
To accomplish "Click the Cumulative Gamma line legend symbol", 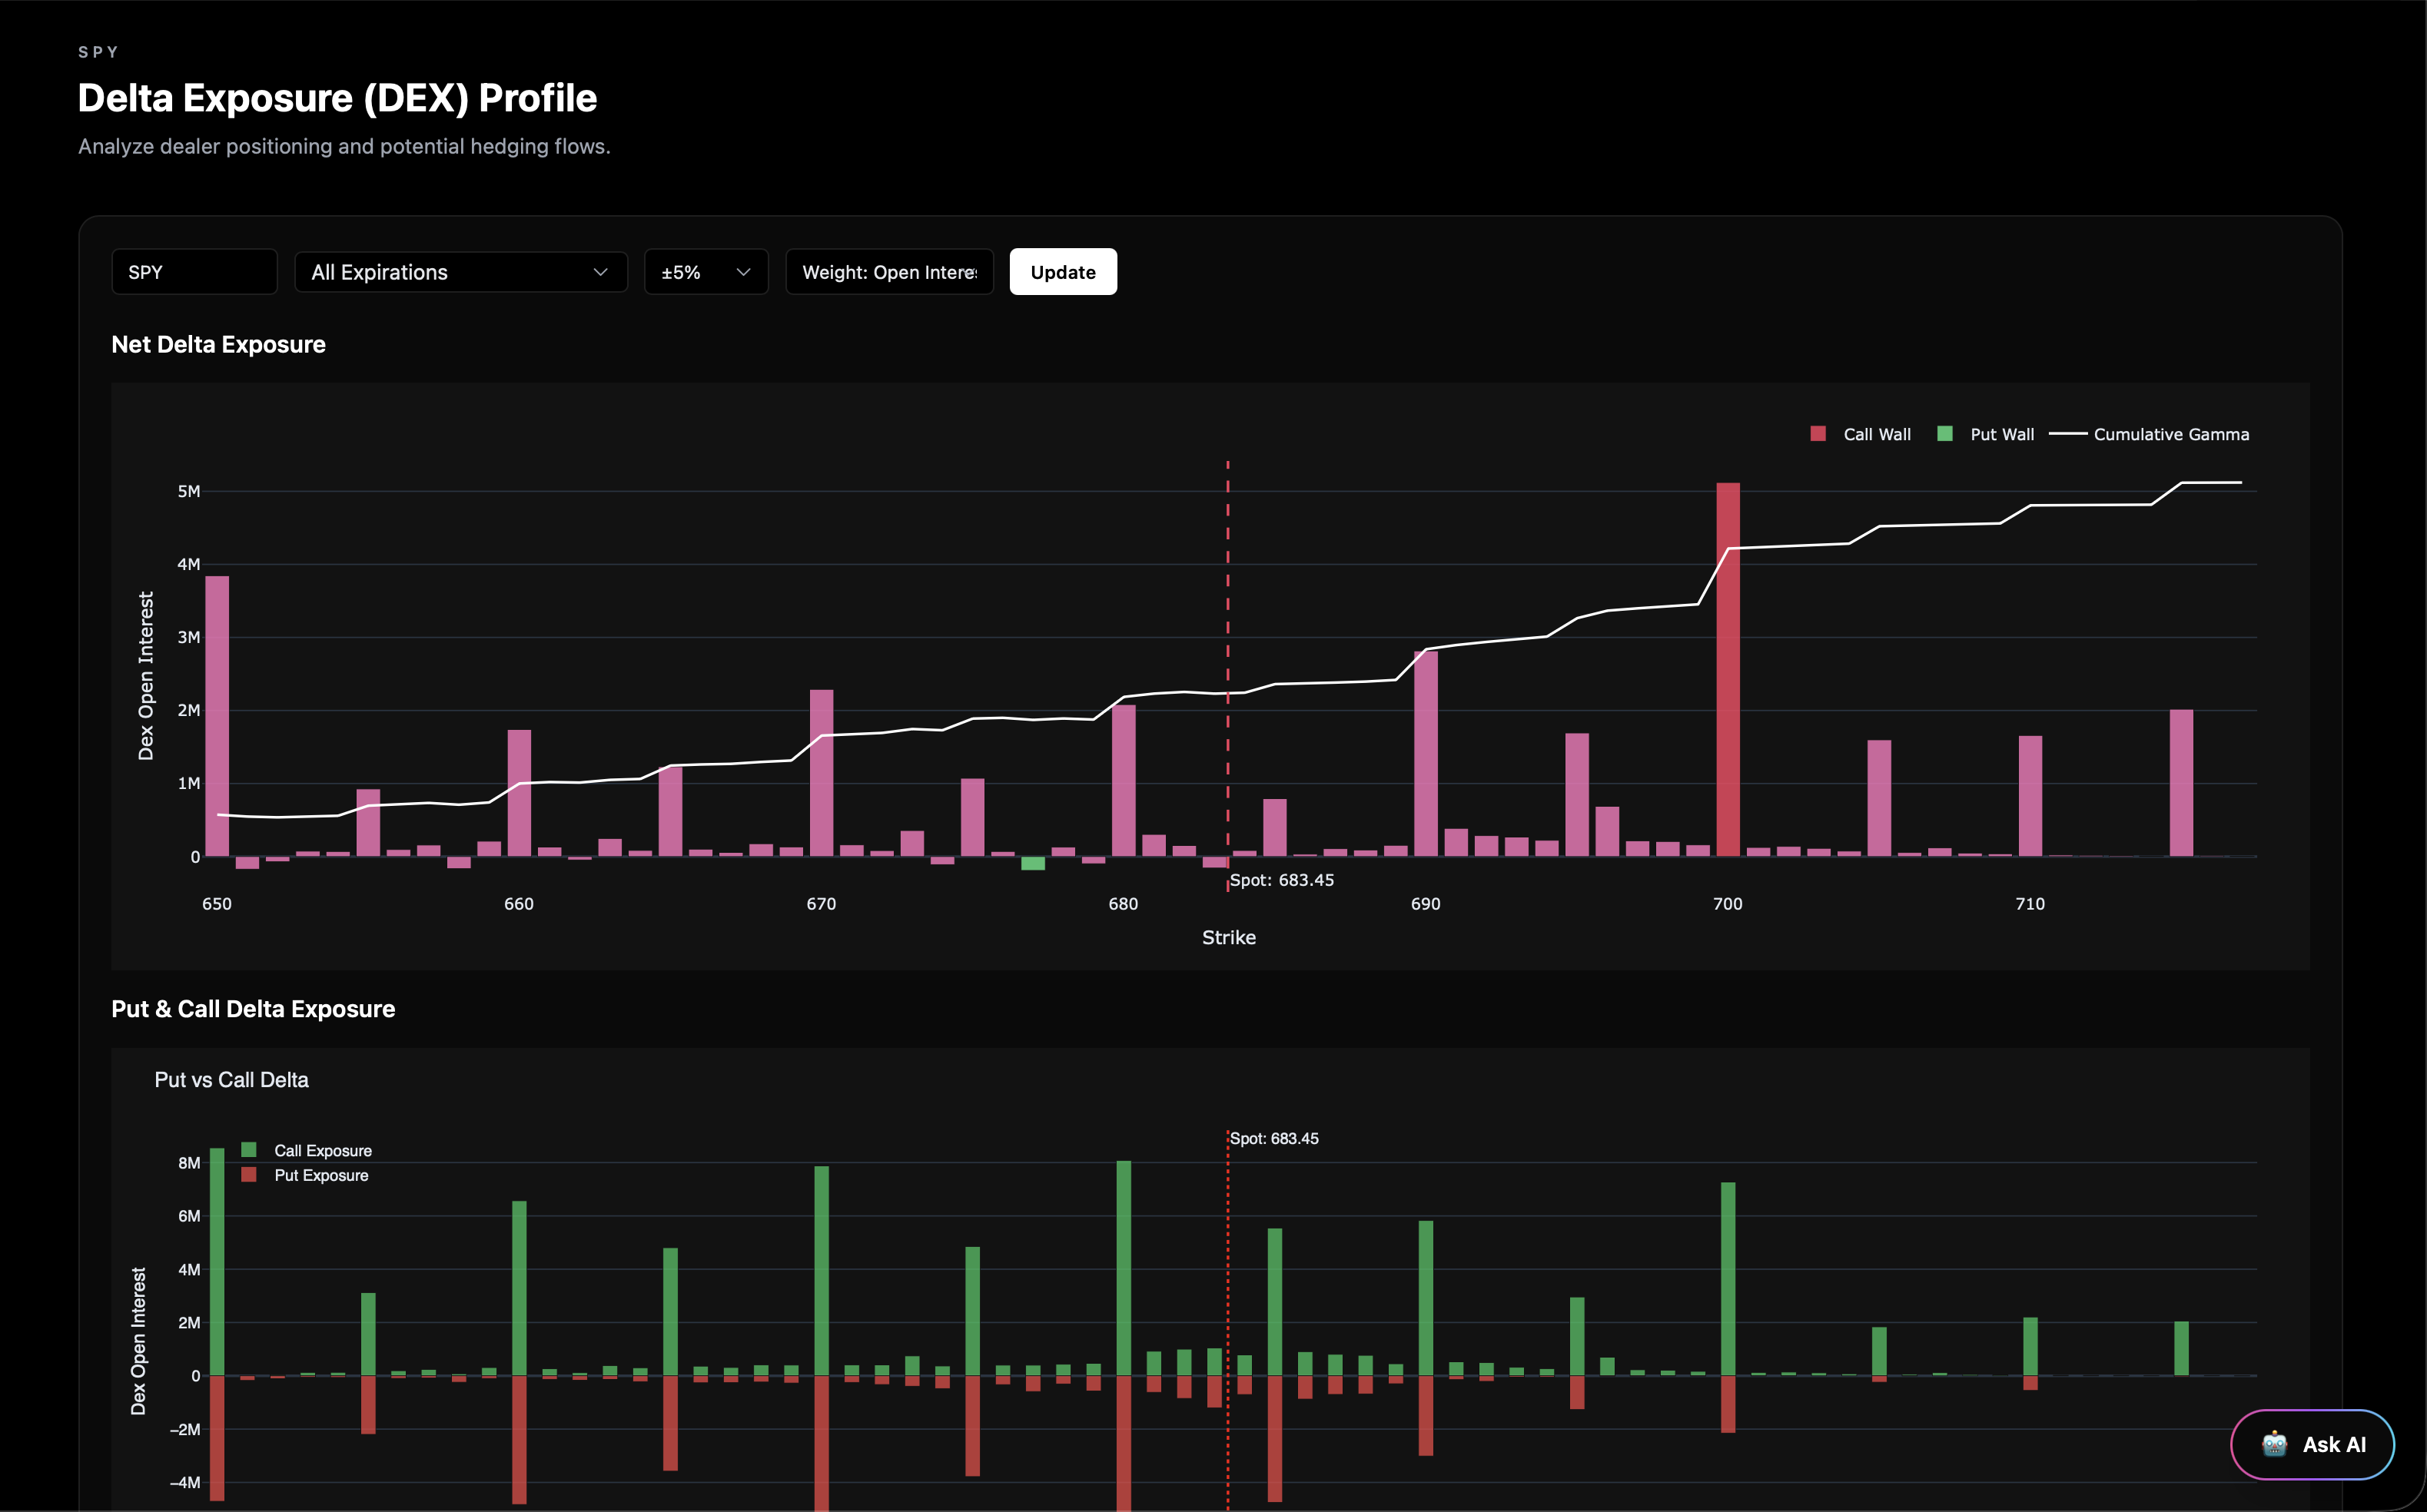I will pyautogui.click(x=2068, y=434).
